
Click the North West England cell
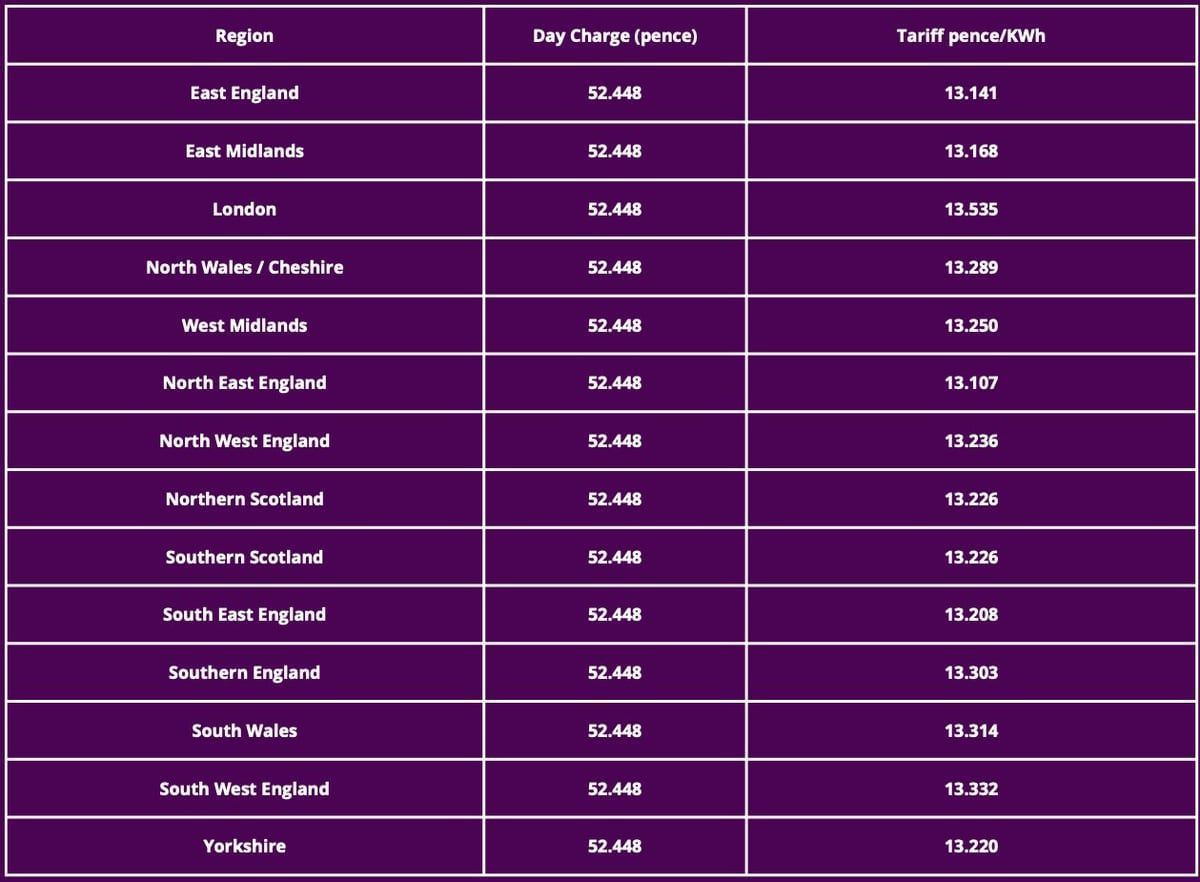pyautogui.click(x=244, y=441)
